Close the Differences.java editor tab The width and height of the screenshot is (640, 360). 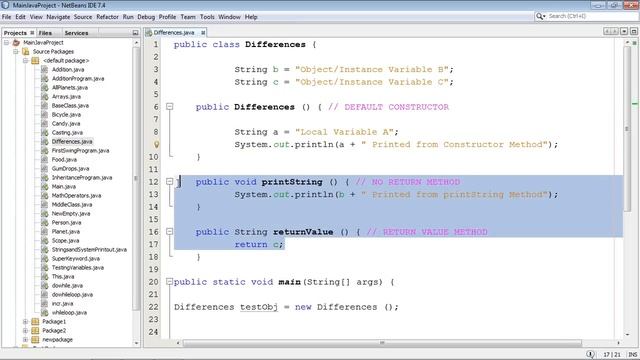tap(203, 32)
